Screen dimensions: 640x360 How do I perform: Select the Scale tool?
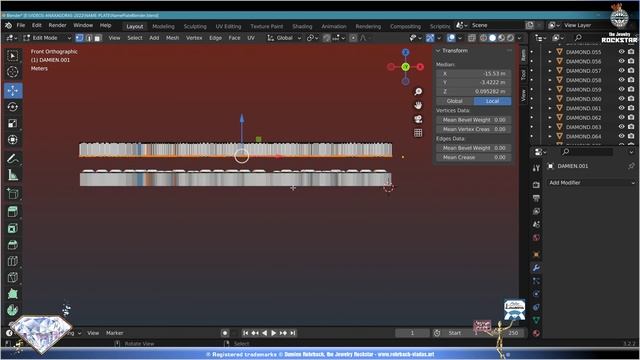pyautogui.click(x=13, y=123)
